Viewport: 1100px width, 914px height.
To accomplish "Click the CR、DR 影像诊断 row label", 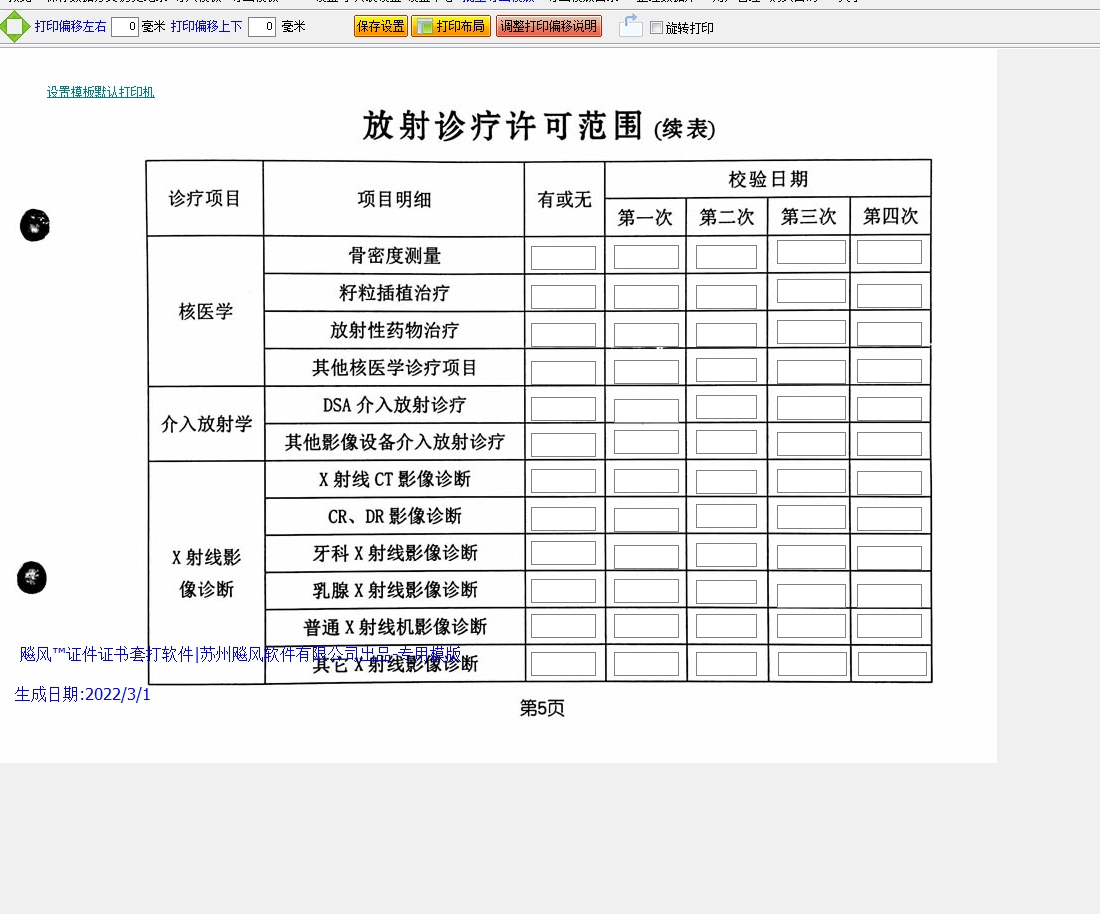I will click(395, 516).
